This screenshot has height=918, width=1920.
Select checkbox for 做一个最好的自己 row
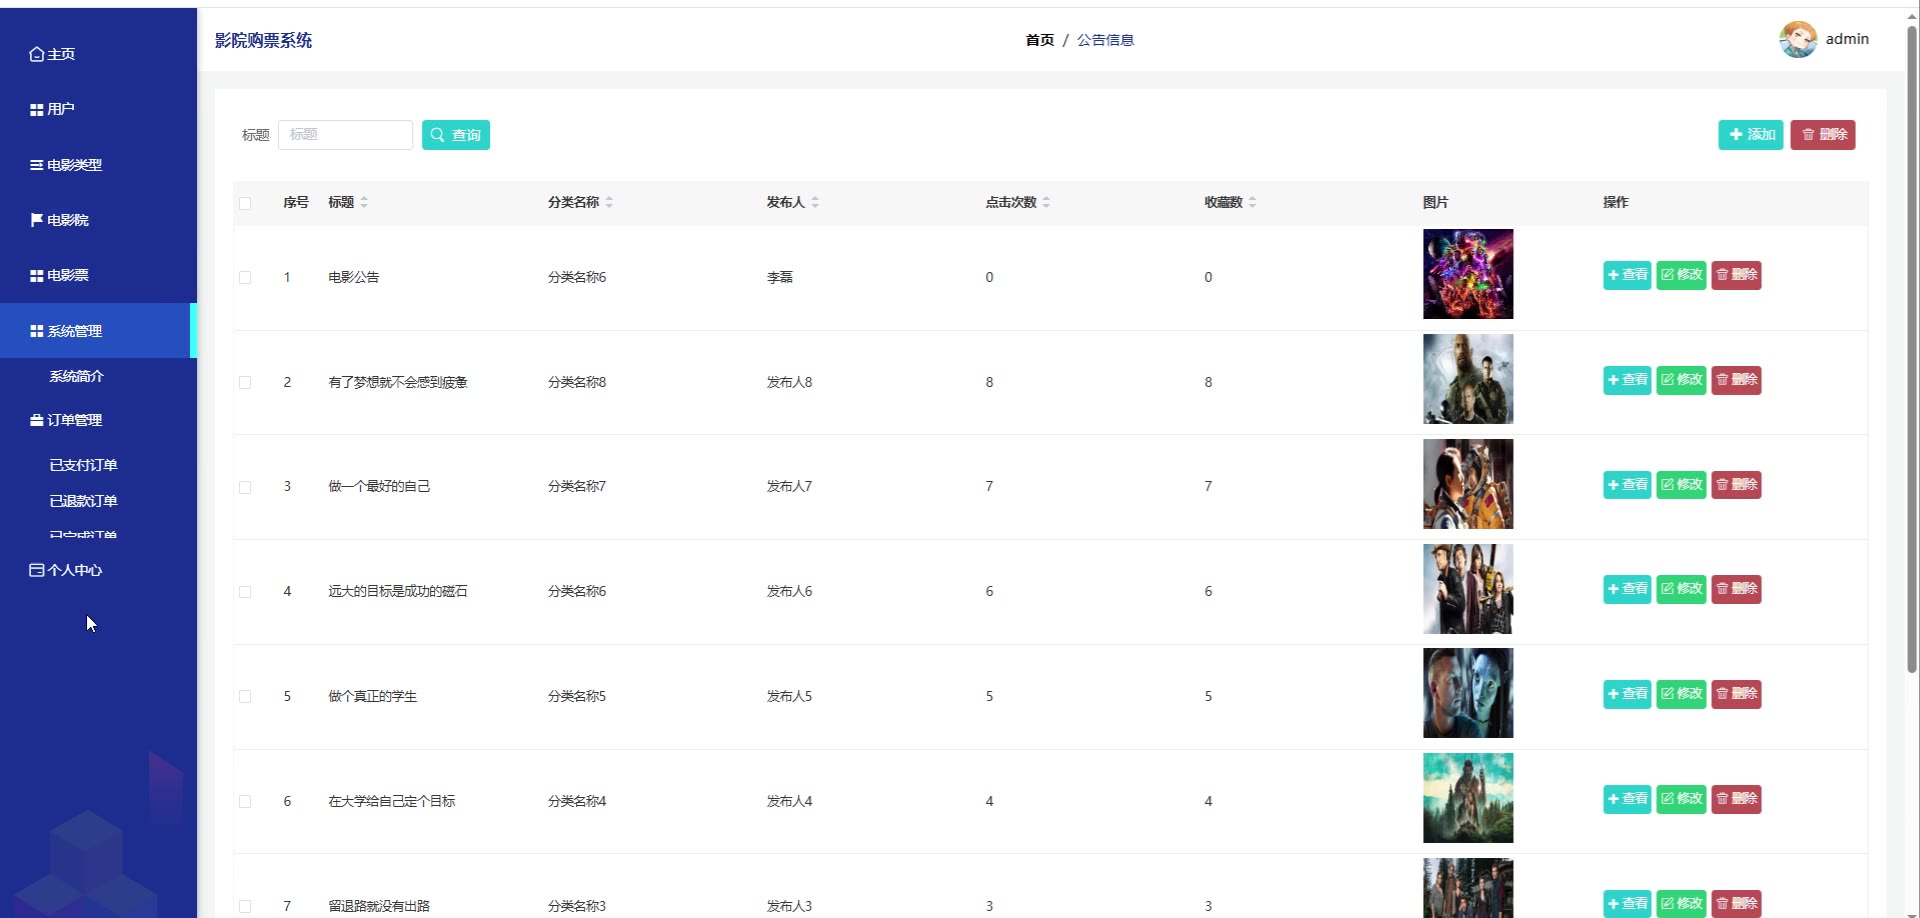[x=245, y=487]
